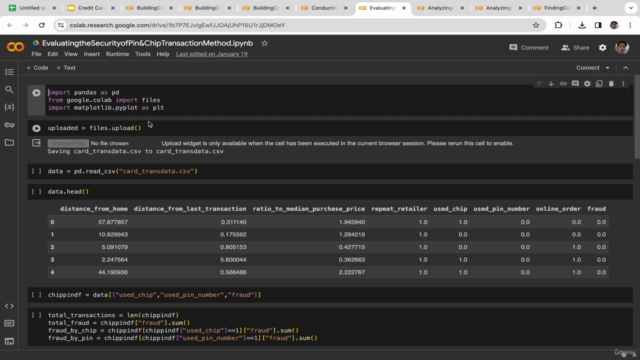
Task: Open more cell actions three-dot menu
Action: (x=623, y=84)
